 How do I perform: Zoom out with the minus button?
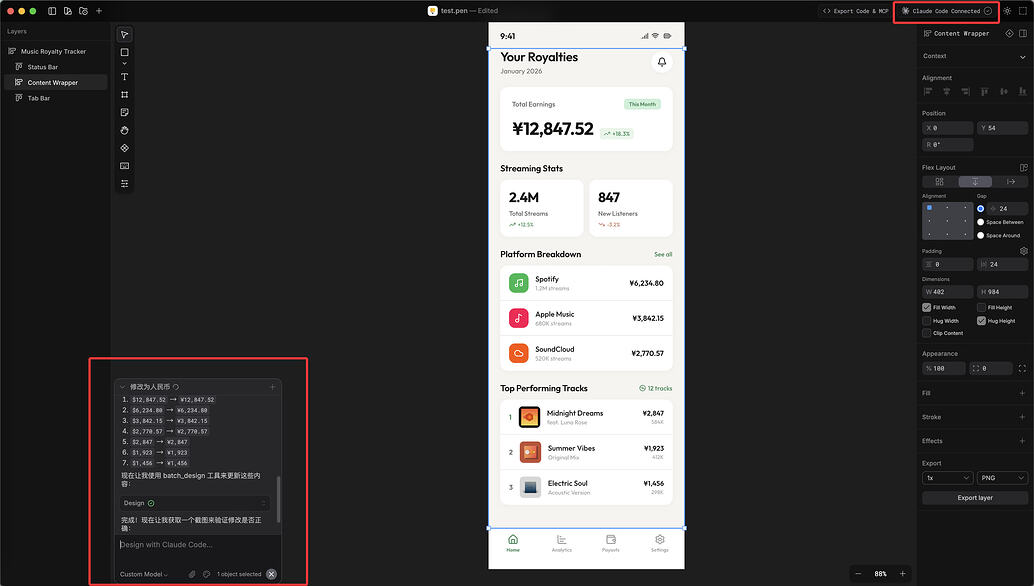[x=858, y=573]
